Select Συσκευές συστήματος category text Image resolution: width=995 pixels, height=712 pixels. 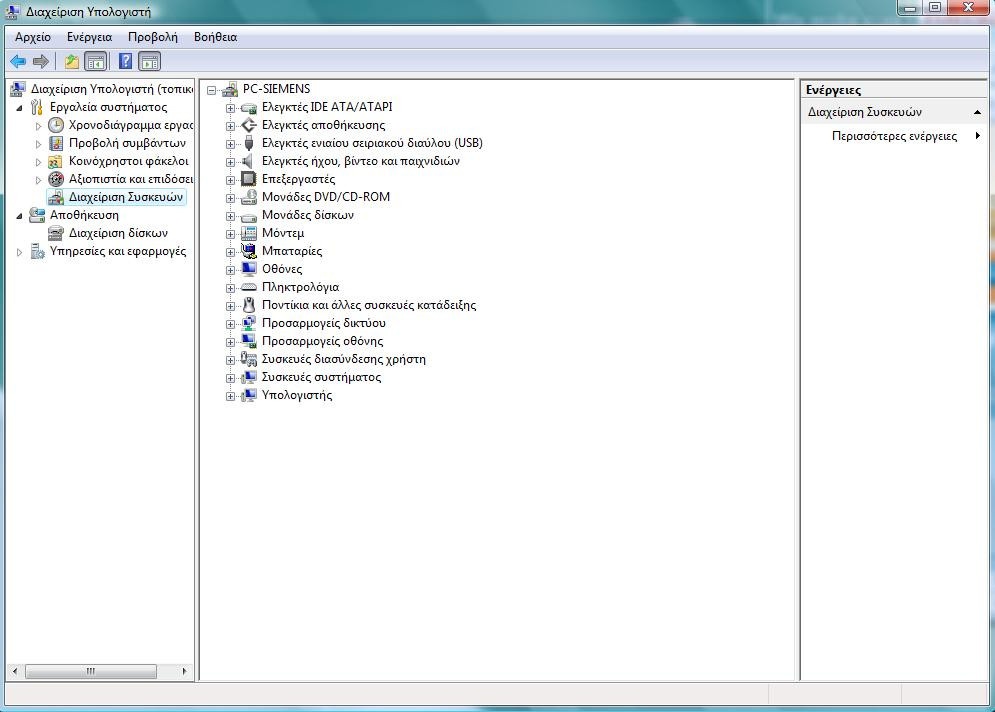pyautogui.click(x=321, y=377)
